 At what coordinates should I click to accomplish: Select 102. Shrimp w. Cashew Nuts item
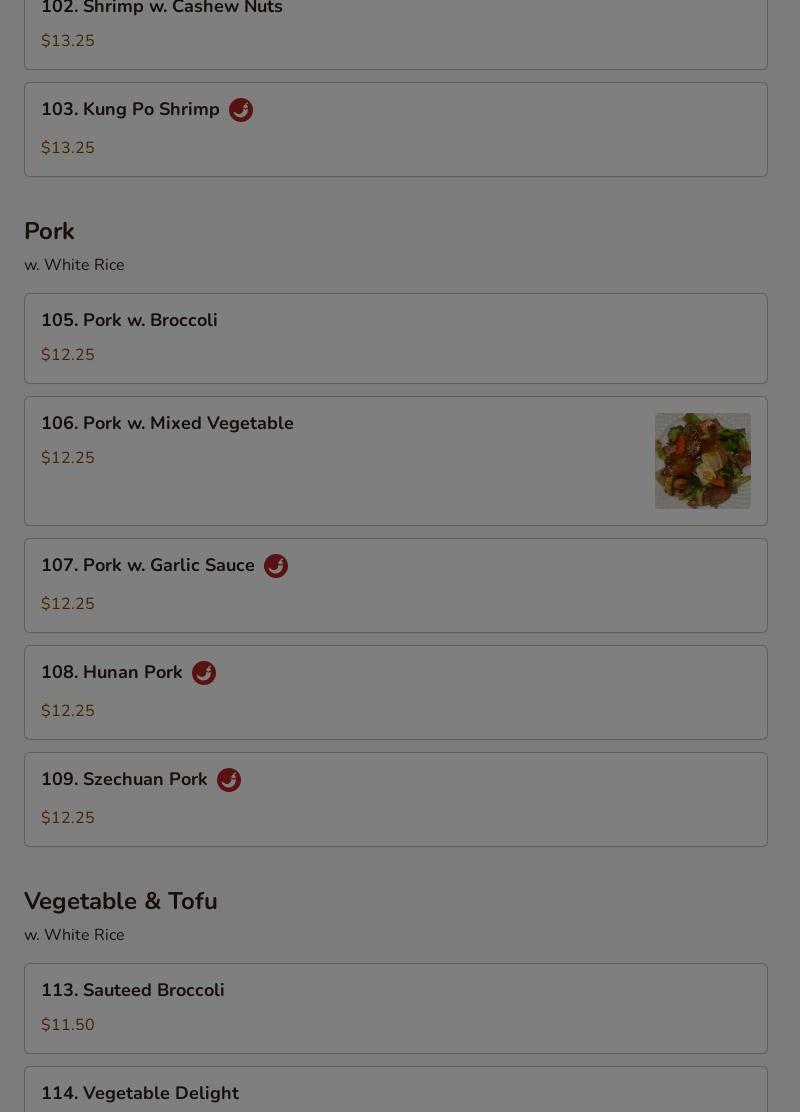click(x=396, y=34)
